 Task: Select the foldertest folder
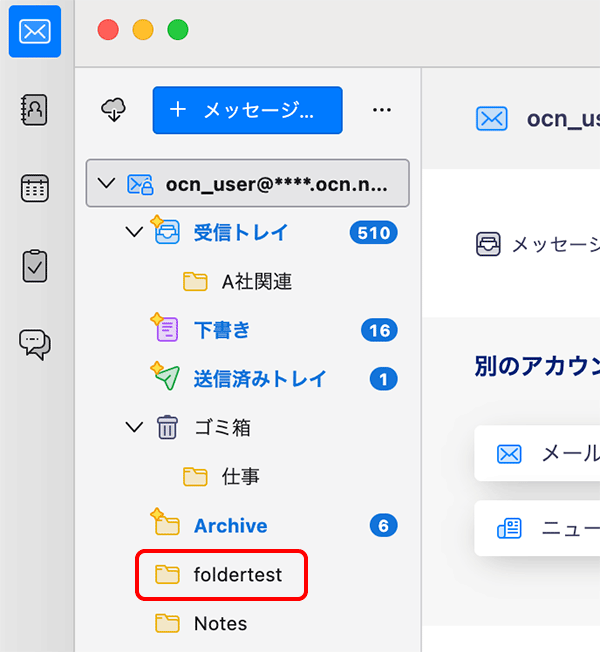pyautogui.click(x=237, y=575)
